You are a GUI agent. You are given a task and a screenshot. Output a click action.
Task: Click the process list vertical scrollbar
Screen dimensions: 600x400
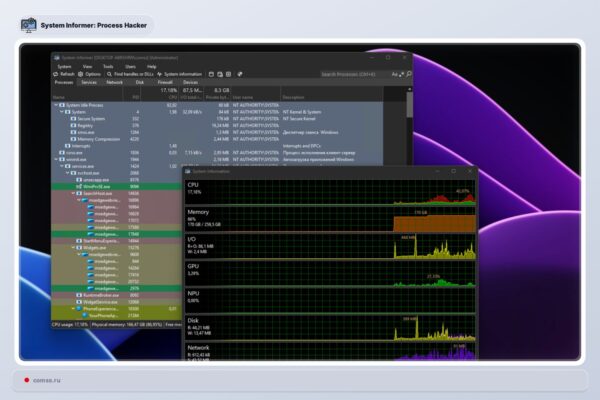point(409,106)
